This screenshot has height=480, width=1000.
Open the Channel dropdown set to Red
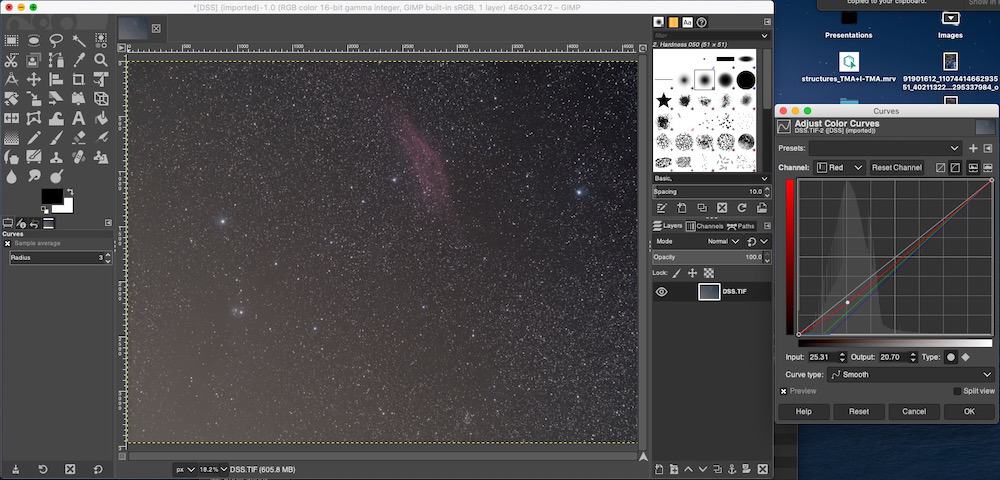[x=840, y=168]
